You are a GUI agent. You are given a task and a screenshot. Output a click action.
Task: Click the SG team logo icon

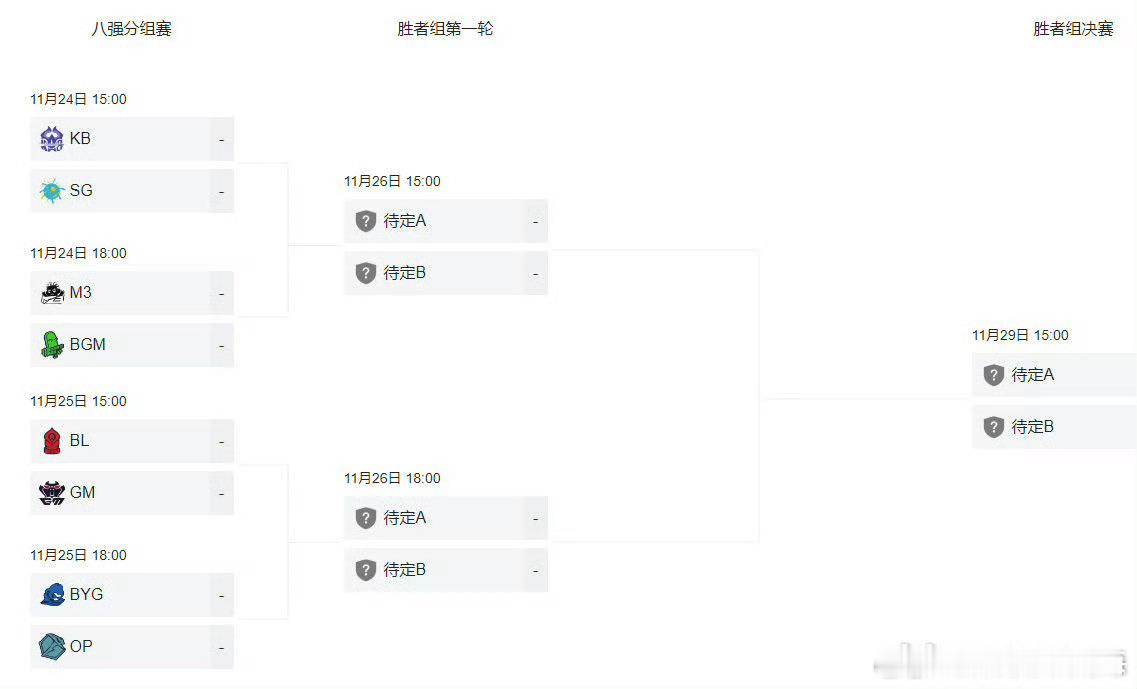pyautogui.click(x=51, y=191)
